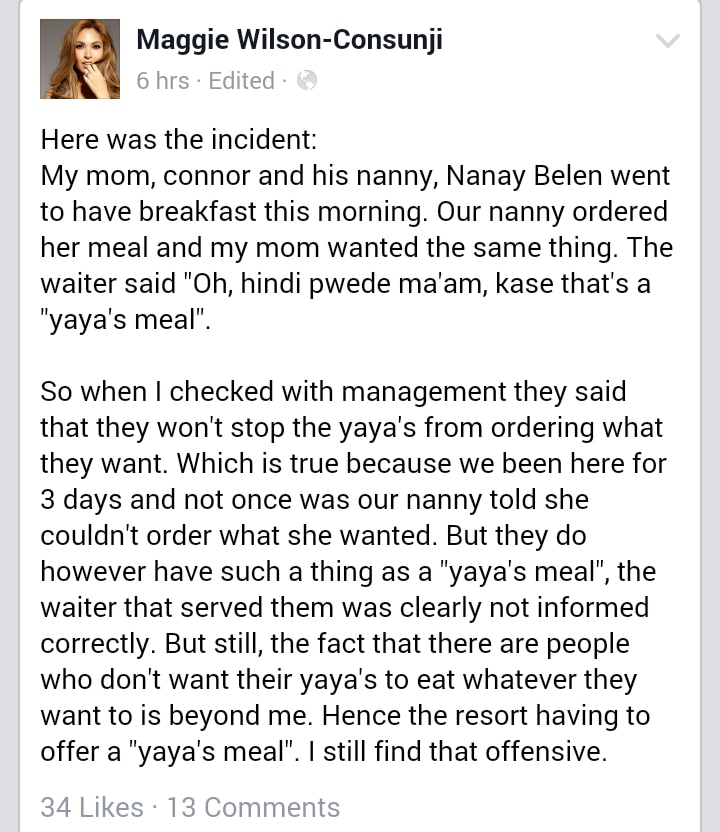Show who liked via 34 Likes
The image size is (720, 832).
[92, 807]
